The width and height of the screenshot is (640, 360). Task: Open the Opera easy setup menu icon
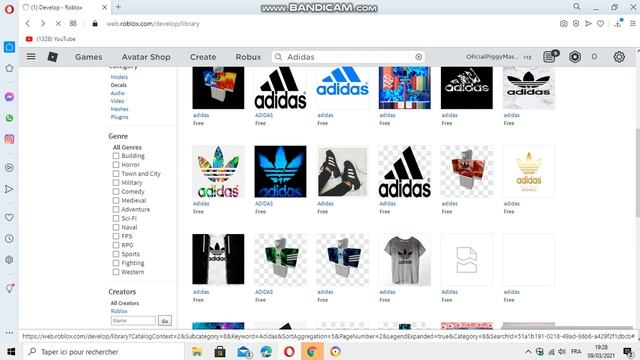pos(633,24)
